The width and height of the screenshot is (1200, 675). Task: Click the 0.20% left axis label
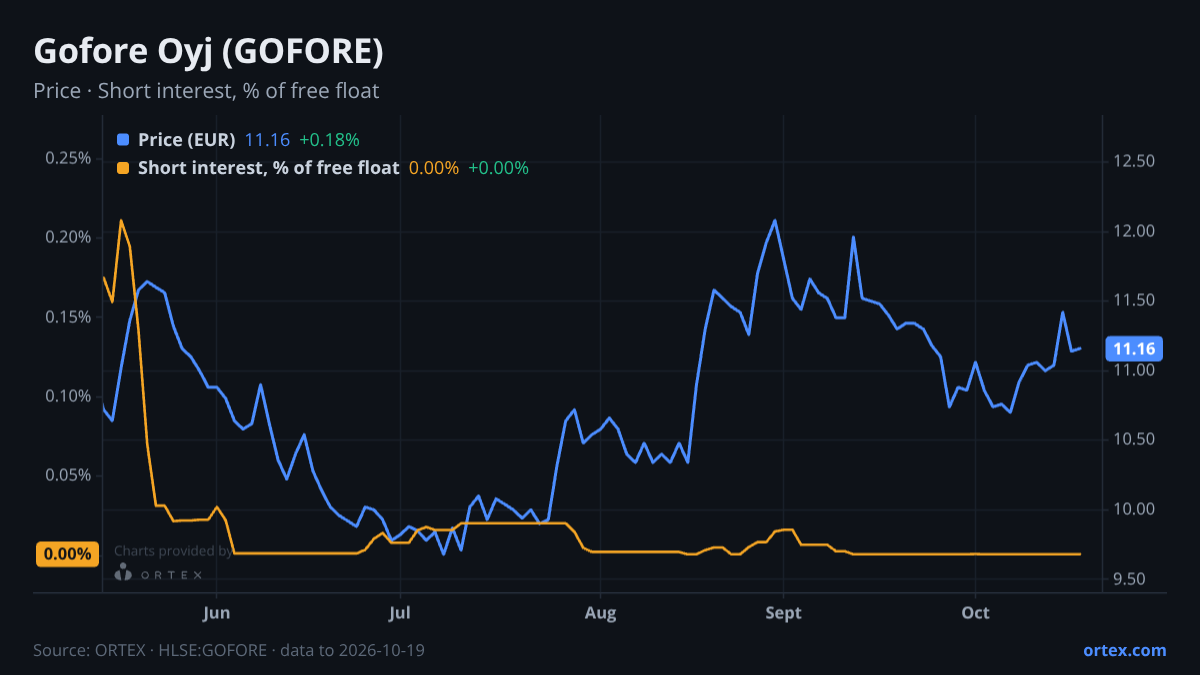(68, 237)
